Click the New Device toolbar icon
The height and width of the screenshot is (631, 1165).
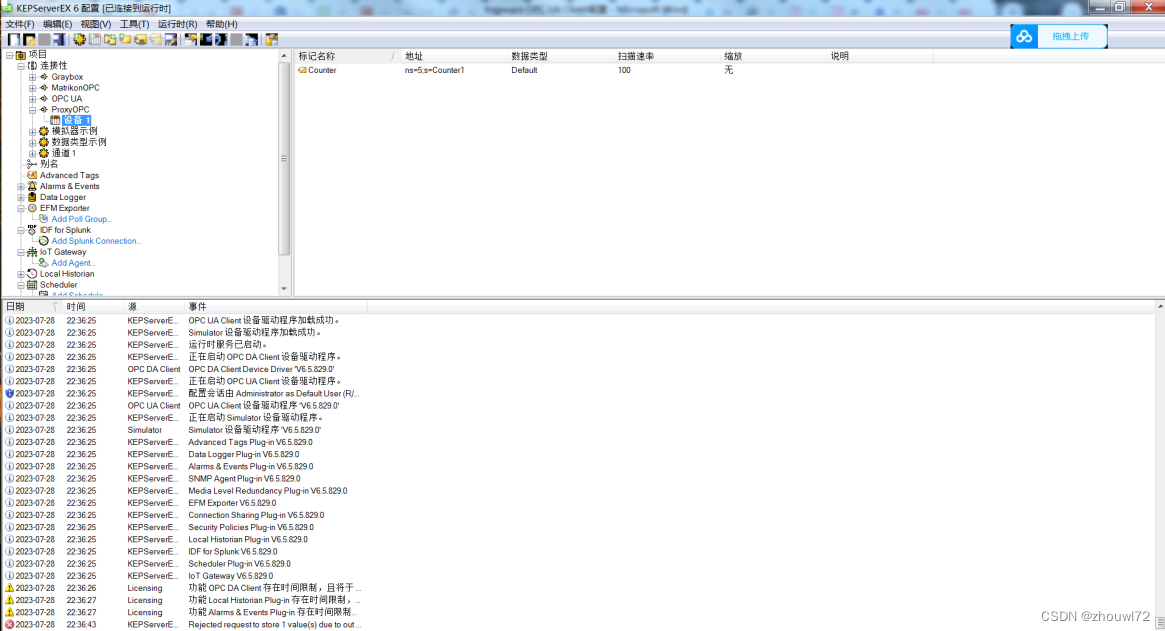tap(95, 38)
